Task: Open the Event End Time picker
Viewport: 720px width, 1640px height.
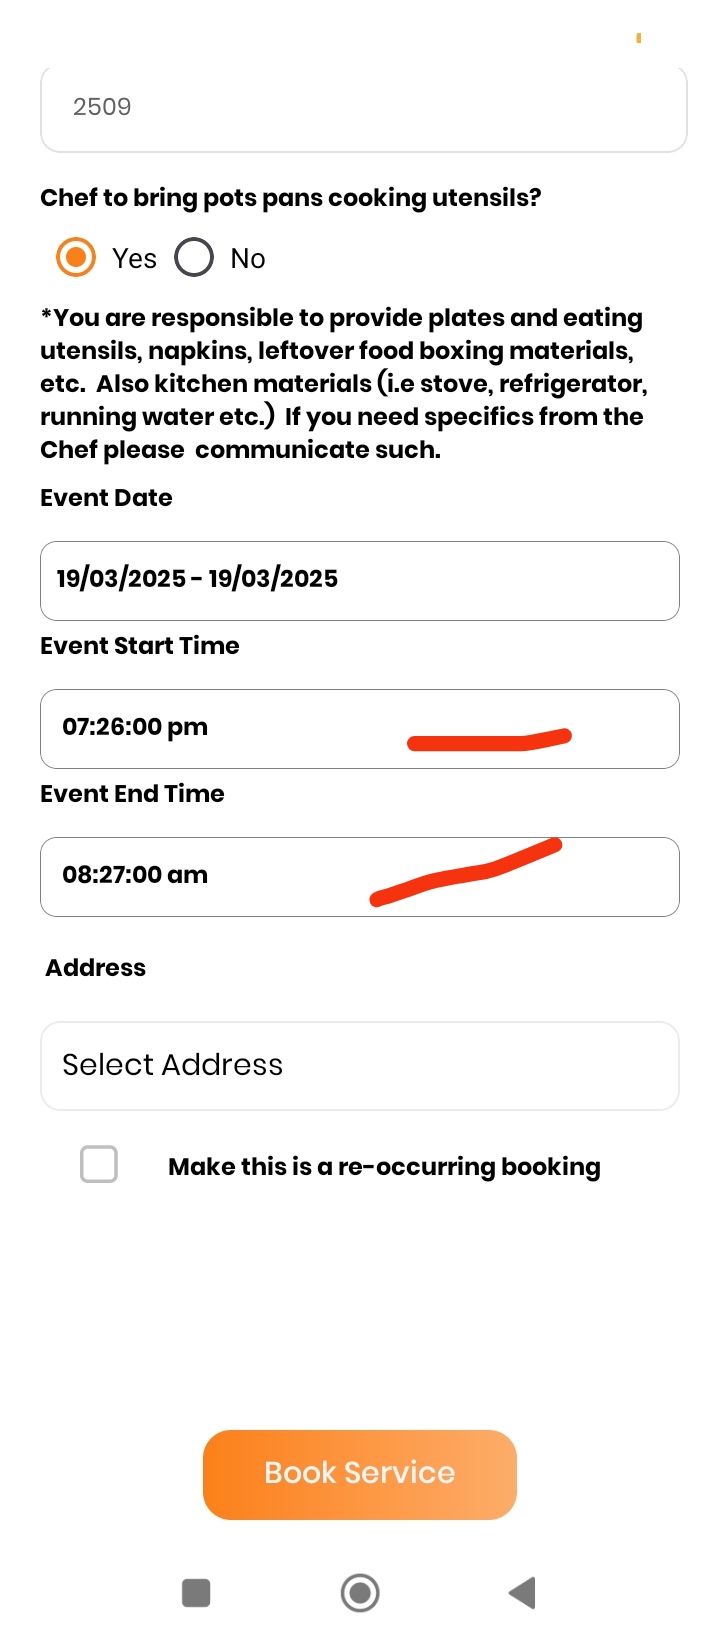Action: point(360,876)
